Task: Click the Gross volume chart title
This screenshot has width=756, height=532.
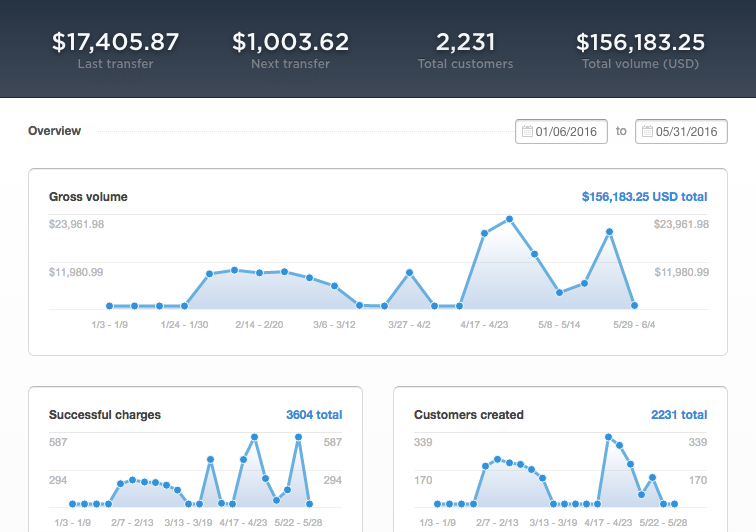Action: [x=88, y=197]
